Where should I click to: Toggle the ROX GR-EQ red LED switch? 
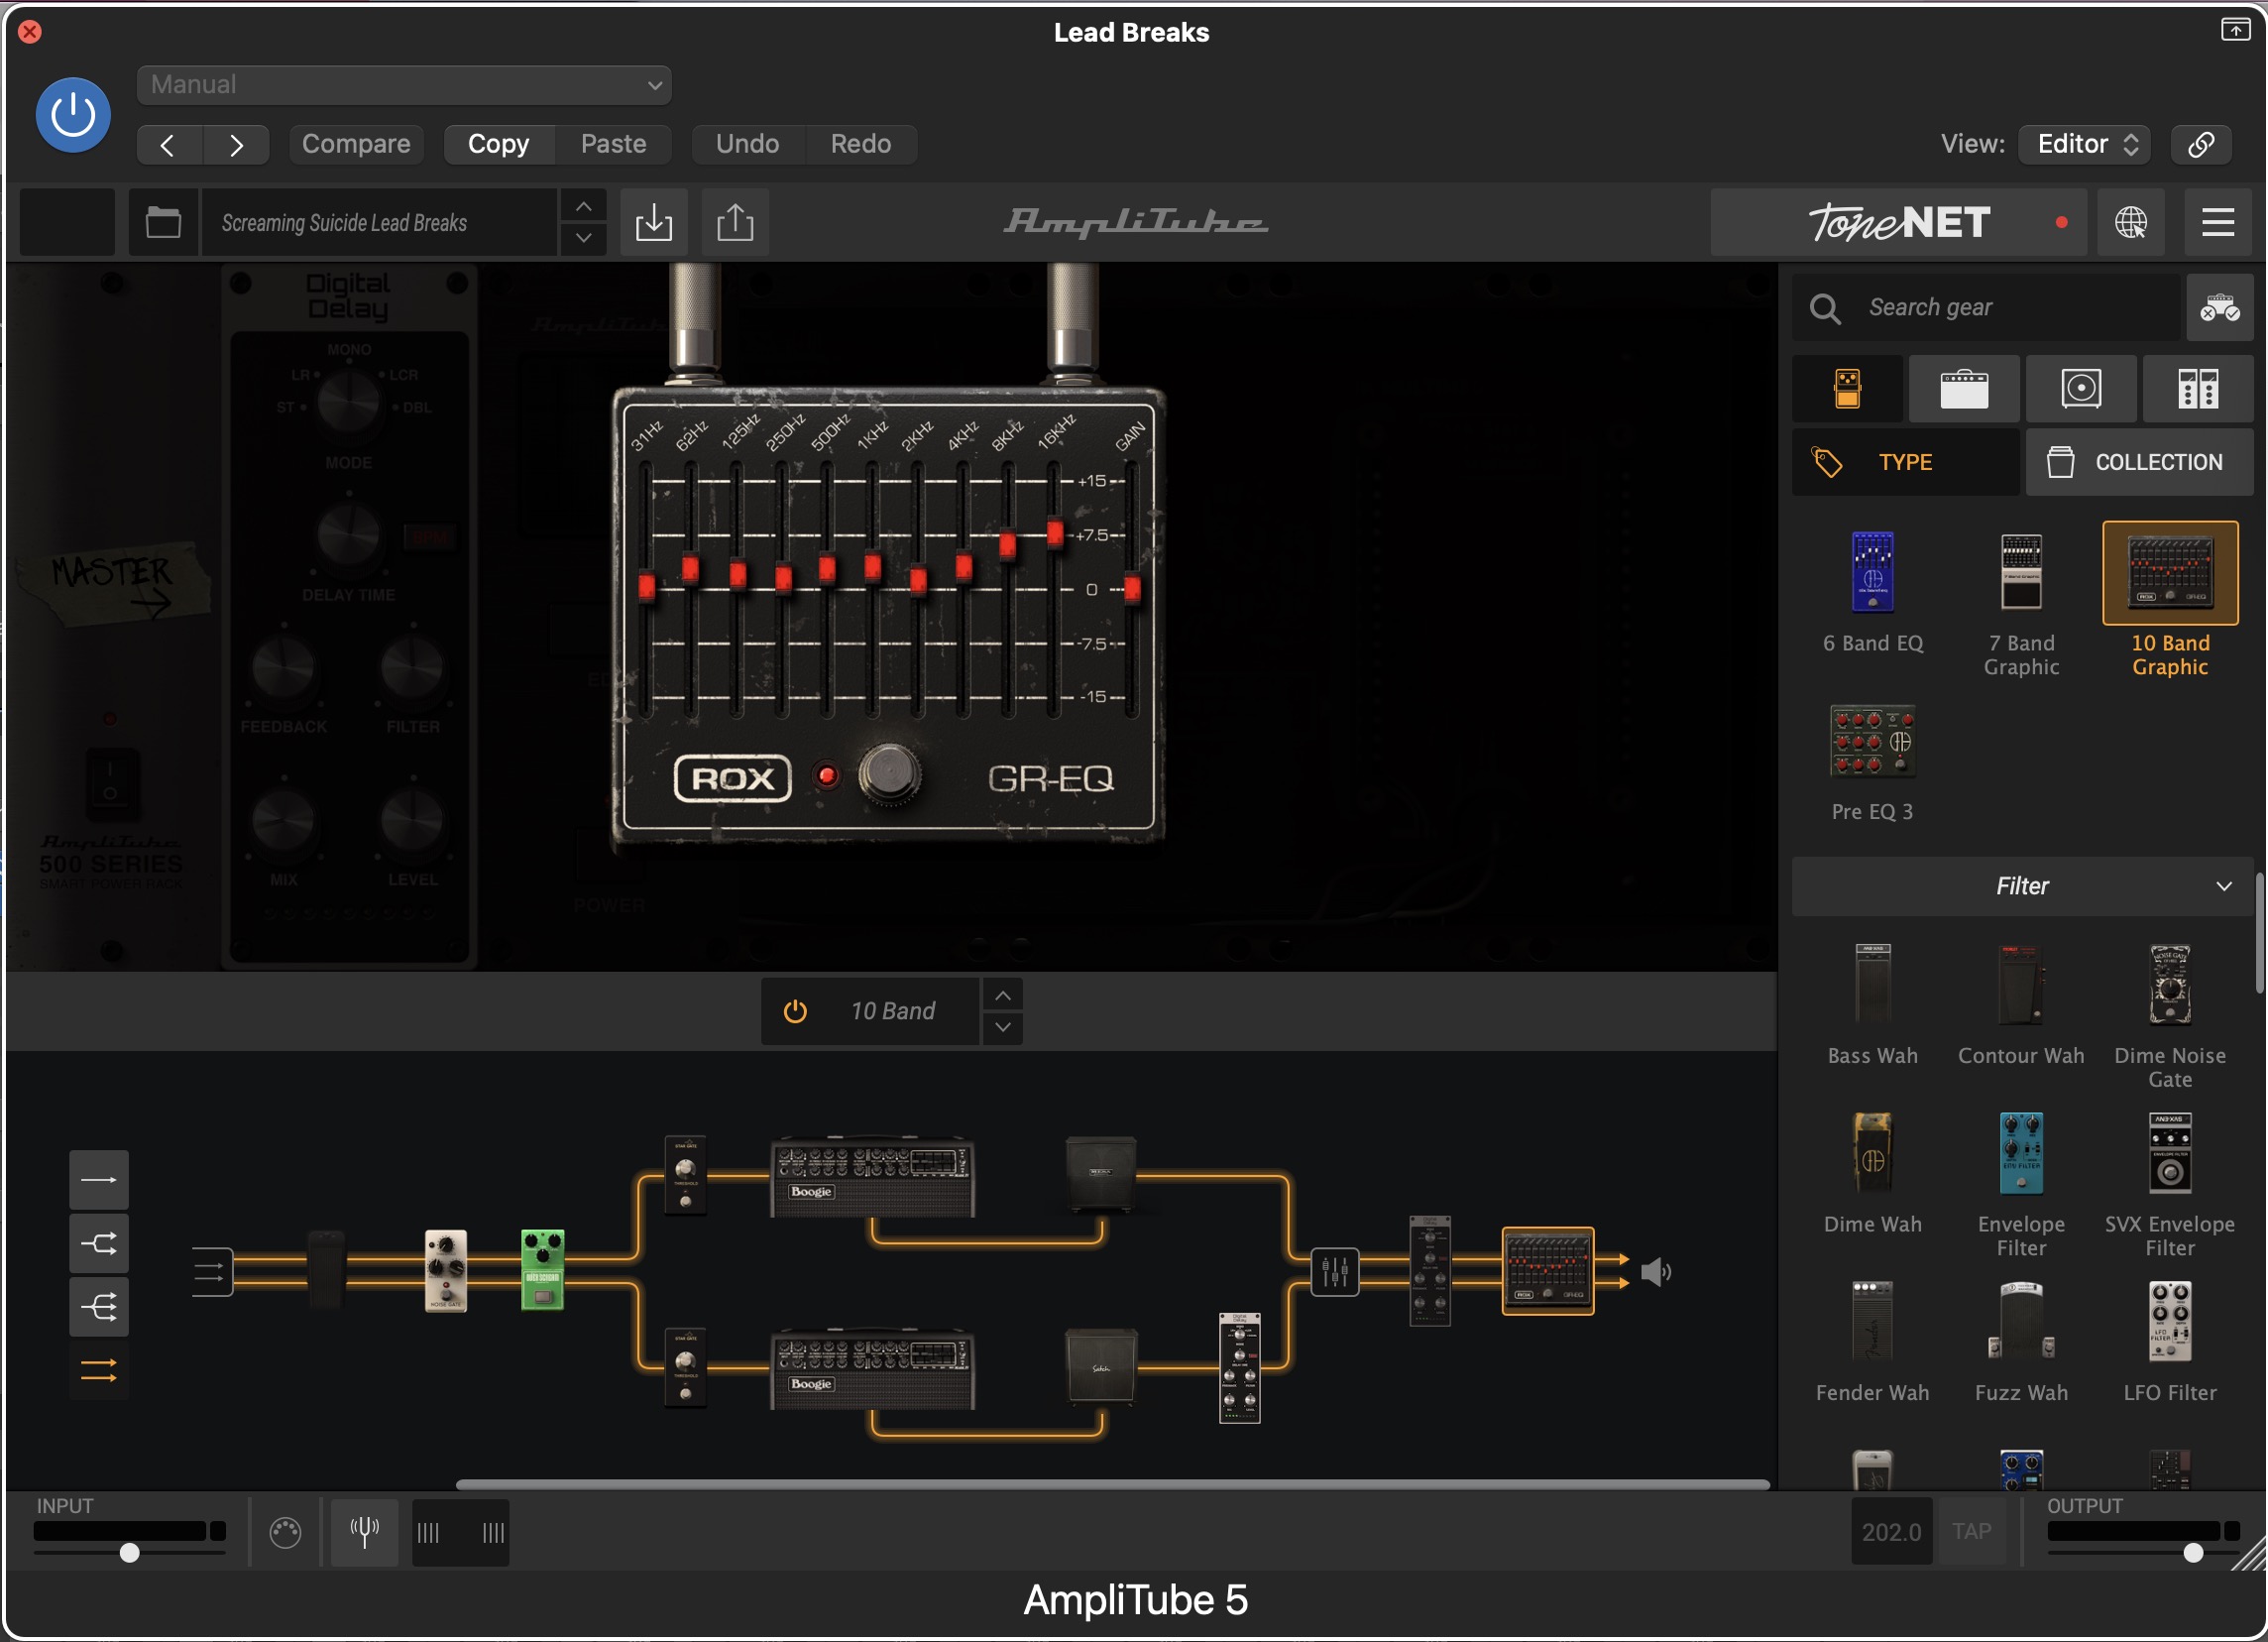click(x=827, y=776)
